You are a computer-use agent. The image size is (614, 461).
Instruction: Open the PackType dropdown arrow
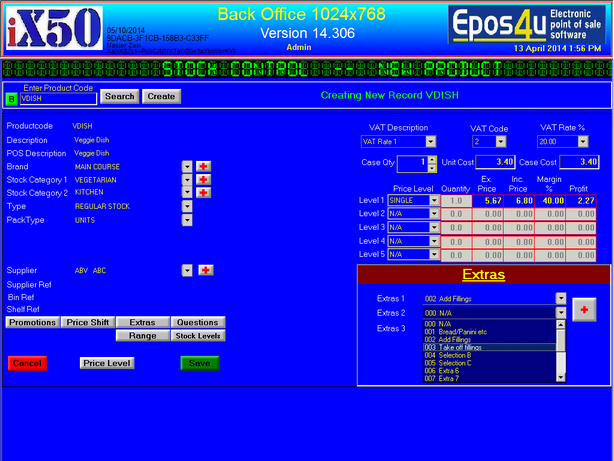pyautogui.click(x=187, y=220)
